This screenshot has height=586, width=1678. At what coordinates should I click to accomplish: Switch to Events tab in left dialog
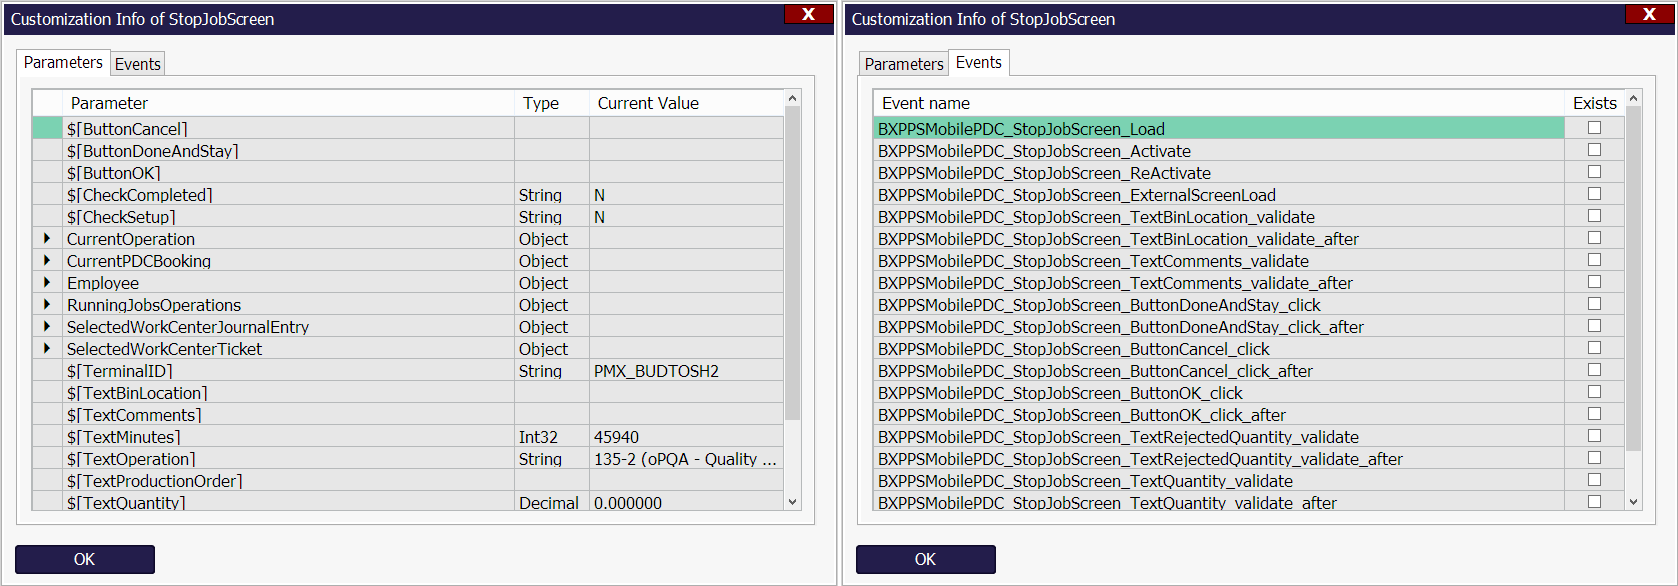[x=137, y=64]
